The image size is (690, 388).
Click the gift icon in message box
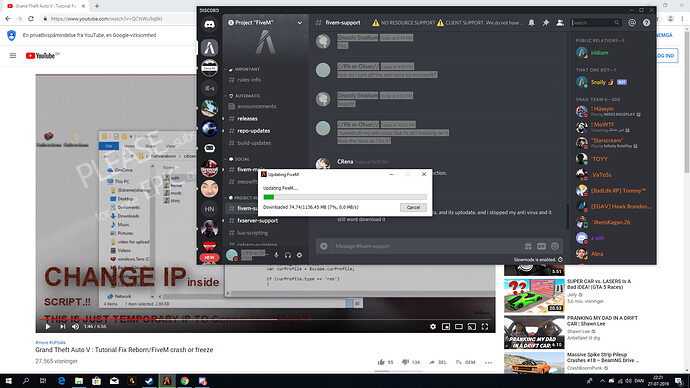[x=528, y=246]
